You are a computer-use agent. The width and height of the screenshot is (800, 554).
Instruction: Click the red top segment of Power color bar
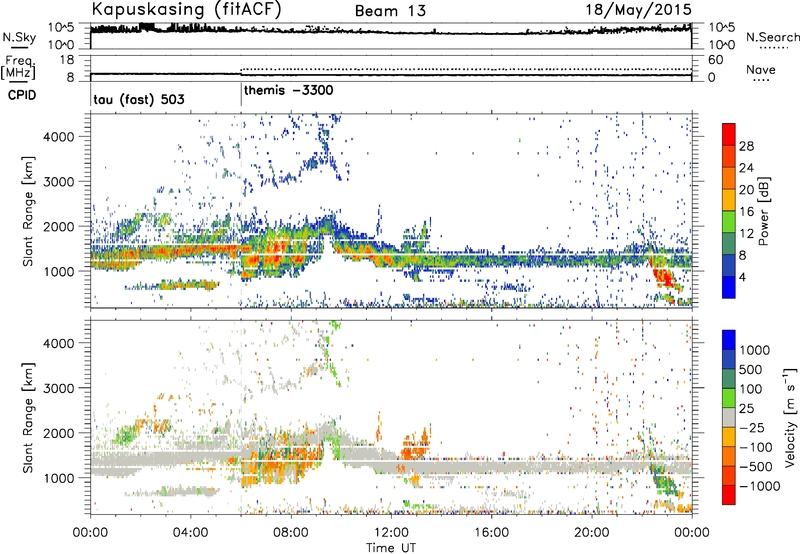click(x=729, y=134)
